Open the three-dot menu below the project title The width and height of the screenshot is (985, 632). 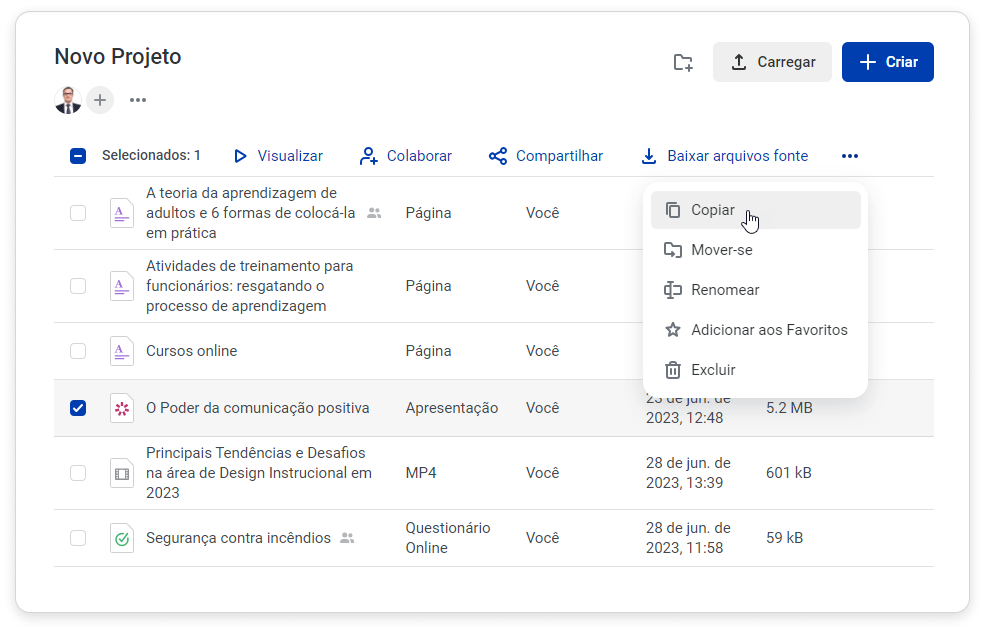138,100
